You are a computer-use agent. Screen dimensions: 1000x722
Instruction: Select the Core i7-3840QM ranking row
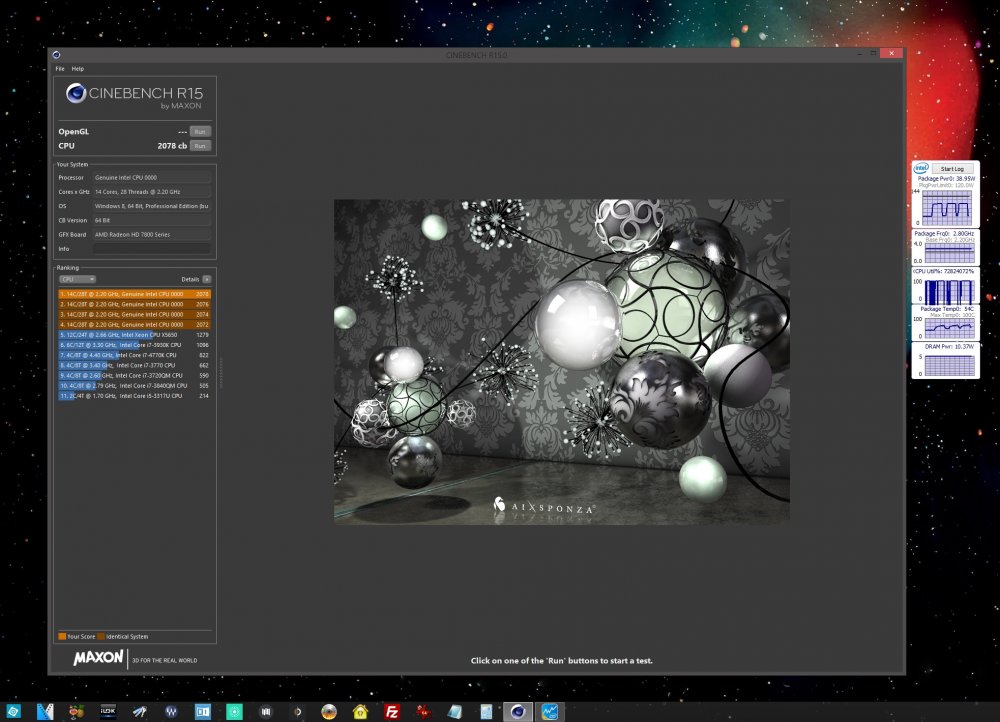coord(135,386)
